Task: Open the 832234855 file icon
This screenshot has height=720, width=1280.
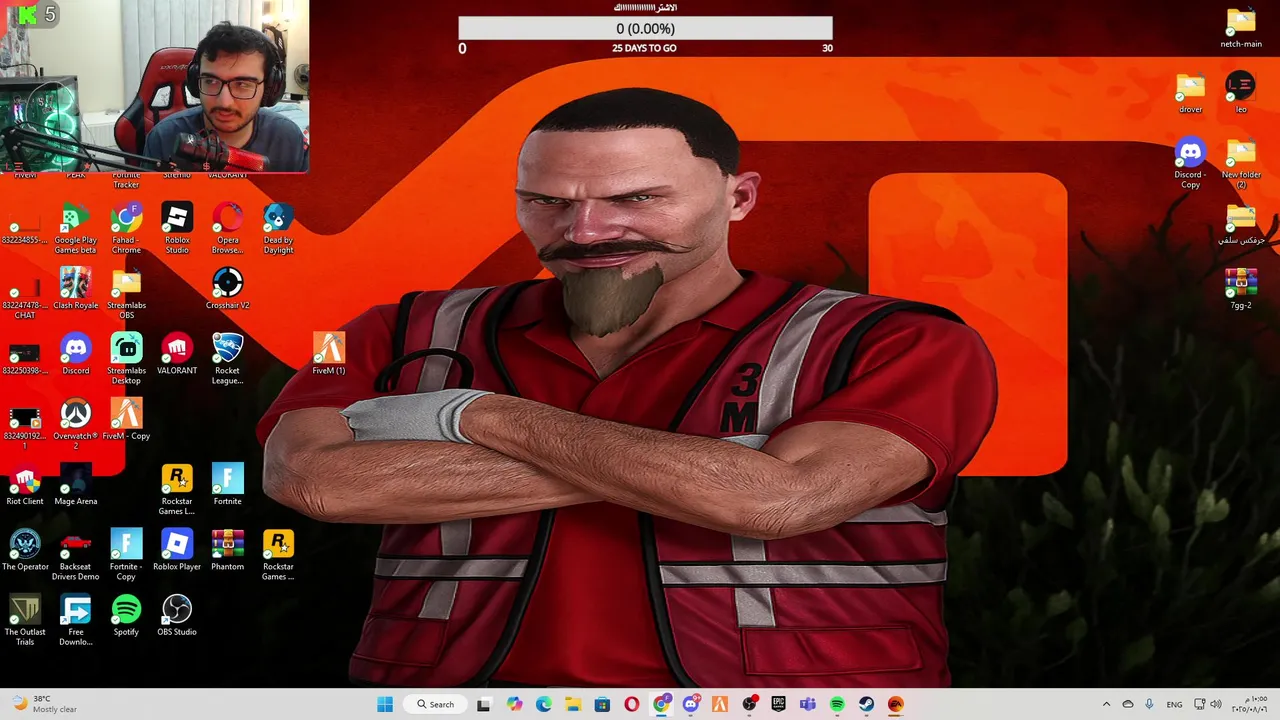Action: tap(25, 224)
